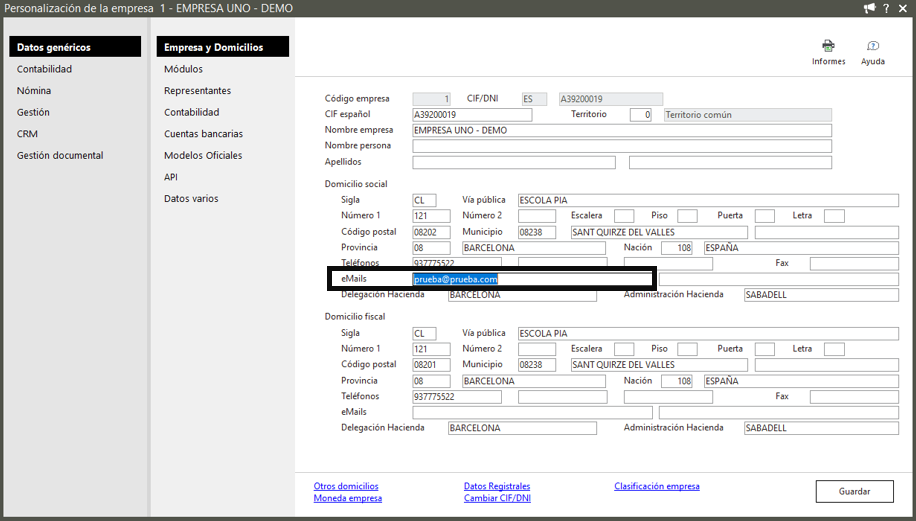916x521 pixels.
Task: Click the Domicilio social heading text
Action: pyautogui.click(x=356, y=184)
